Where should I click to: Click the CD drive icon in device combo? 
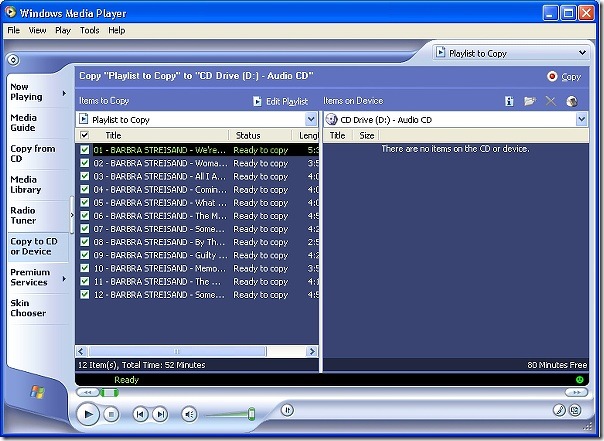(331, 120)
